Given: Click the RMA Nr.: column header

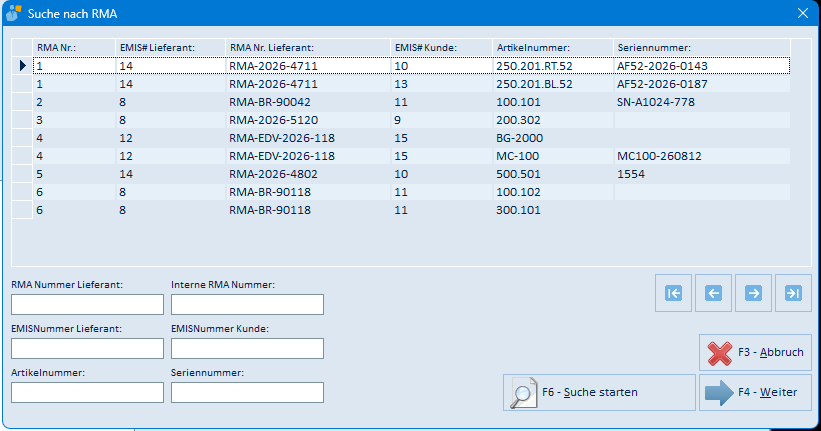Looking at the screenshot, I should tap(74, 48).
